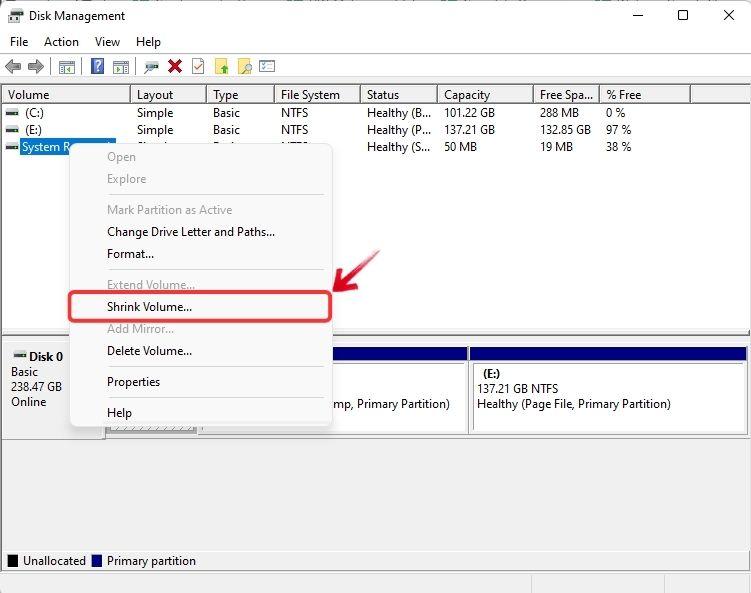Sort by the Free Space column header
The height and width of the screenshot is (593, 751).
coord(566,94)
